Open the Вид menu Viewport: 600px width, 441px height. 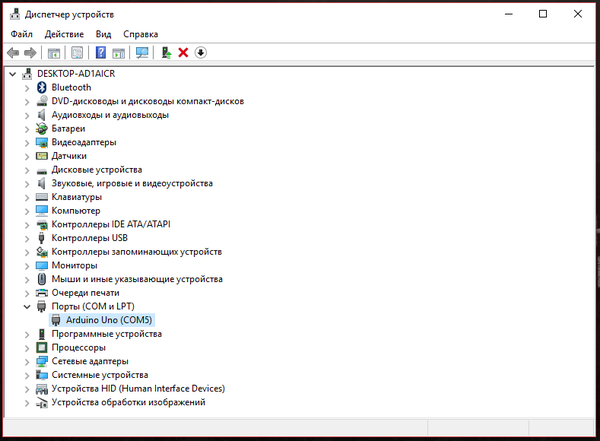(103, 34)
